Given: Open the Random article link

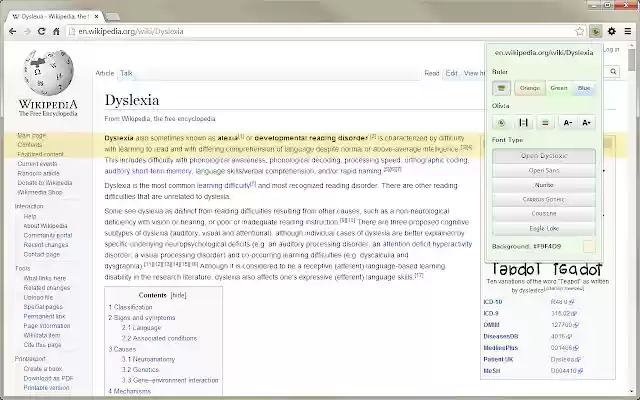Looking at the screenshot, I should 38,173.
